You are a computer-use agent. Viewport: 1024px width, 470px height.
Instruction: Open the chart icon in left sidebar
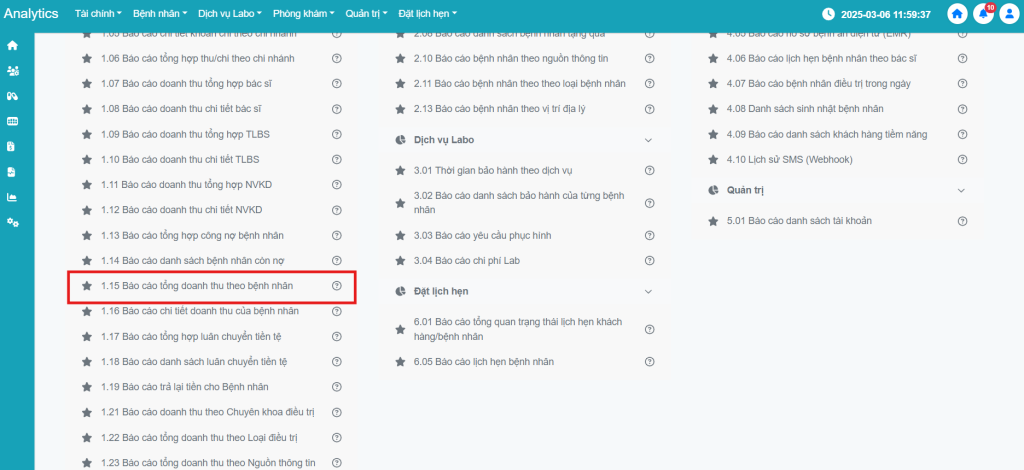click(x=12, y=197)
